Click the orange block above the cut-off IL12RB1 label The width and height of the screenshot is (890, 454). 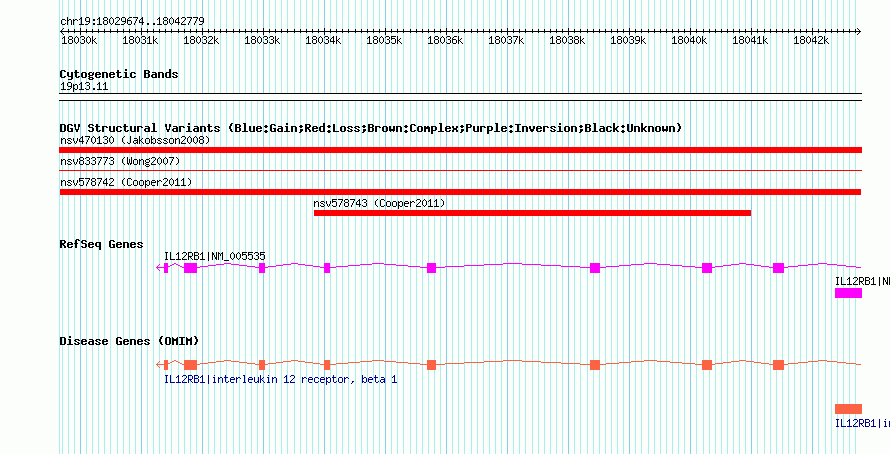[849, 409]
